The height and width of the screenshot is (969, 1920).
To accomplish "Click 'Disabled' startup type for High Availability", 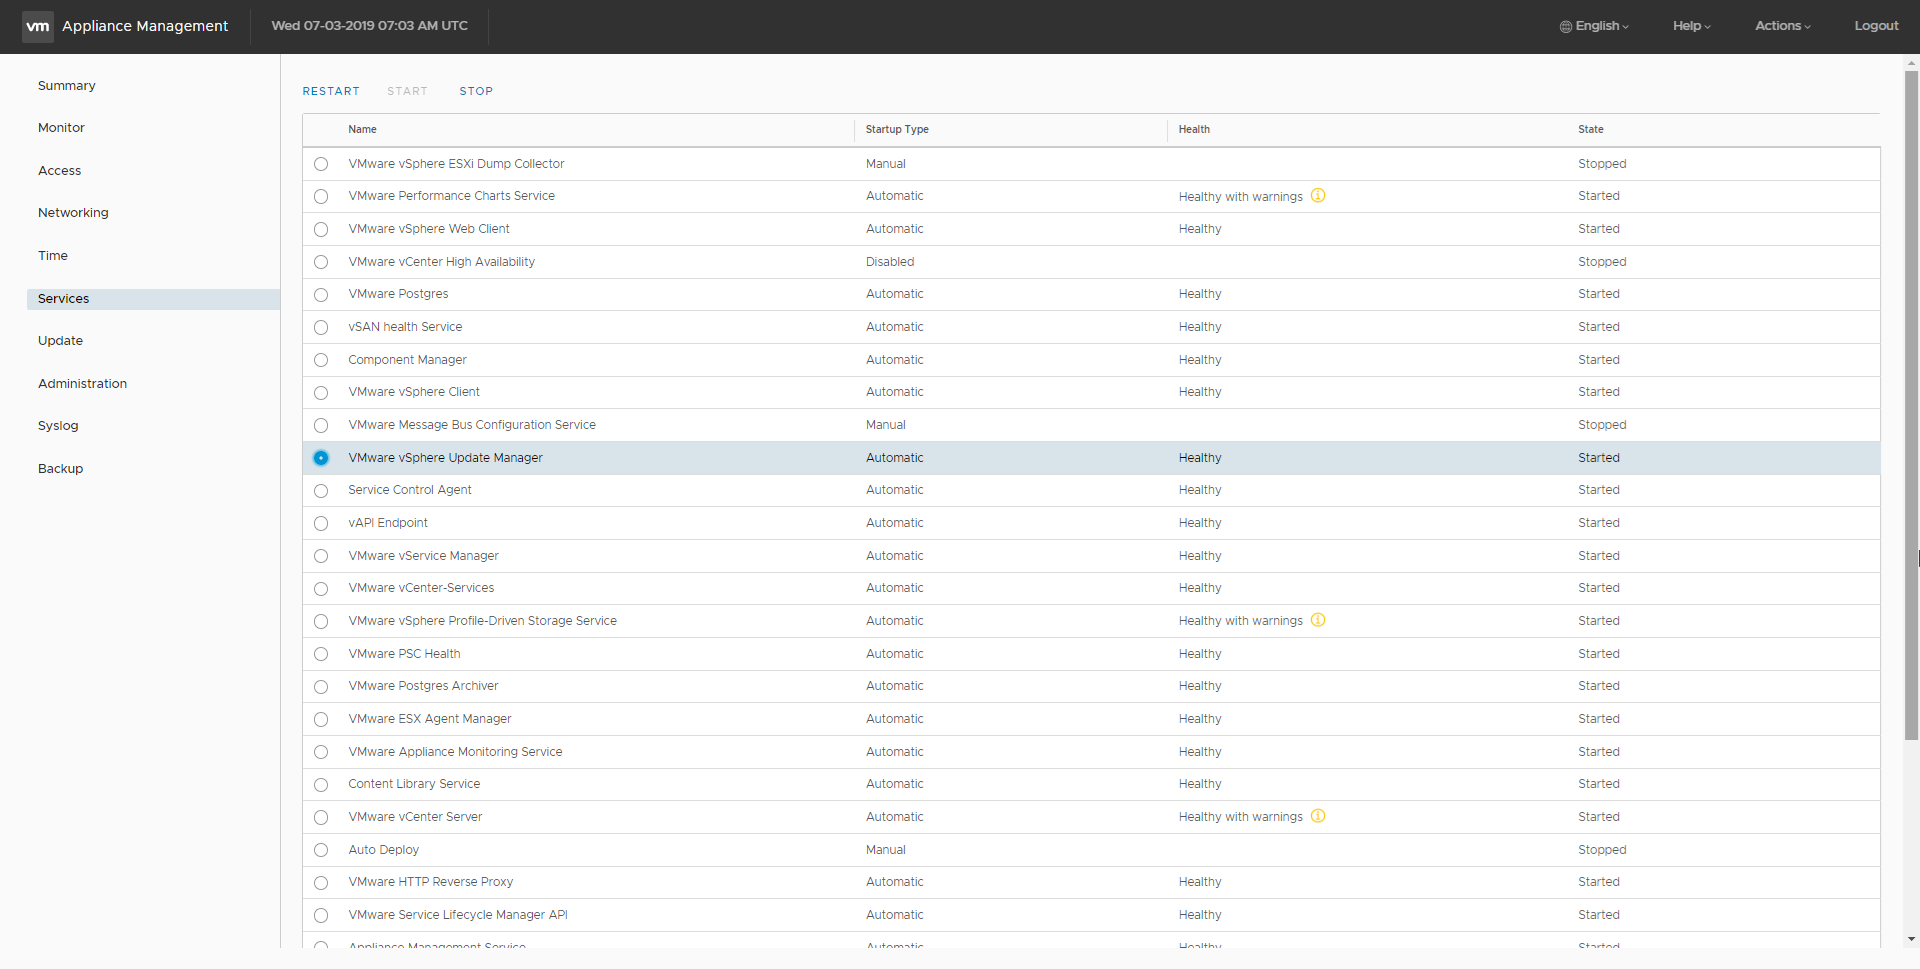I will pyautogui.click(x=890, y=262).
